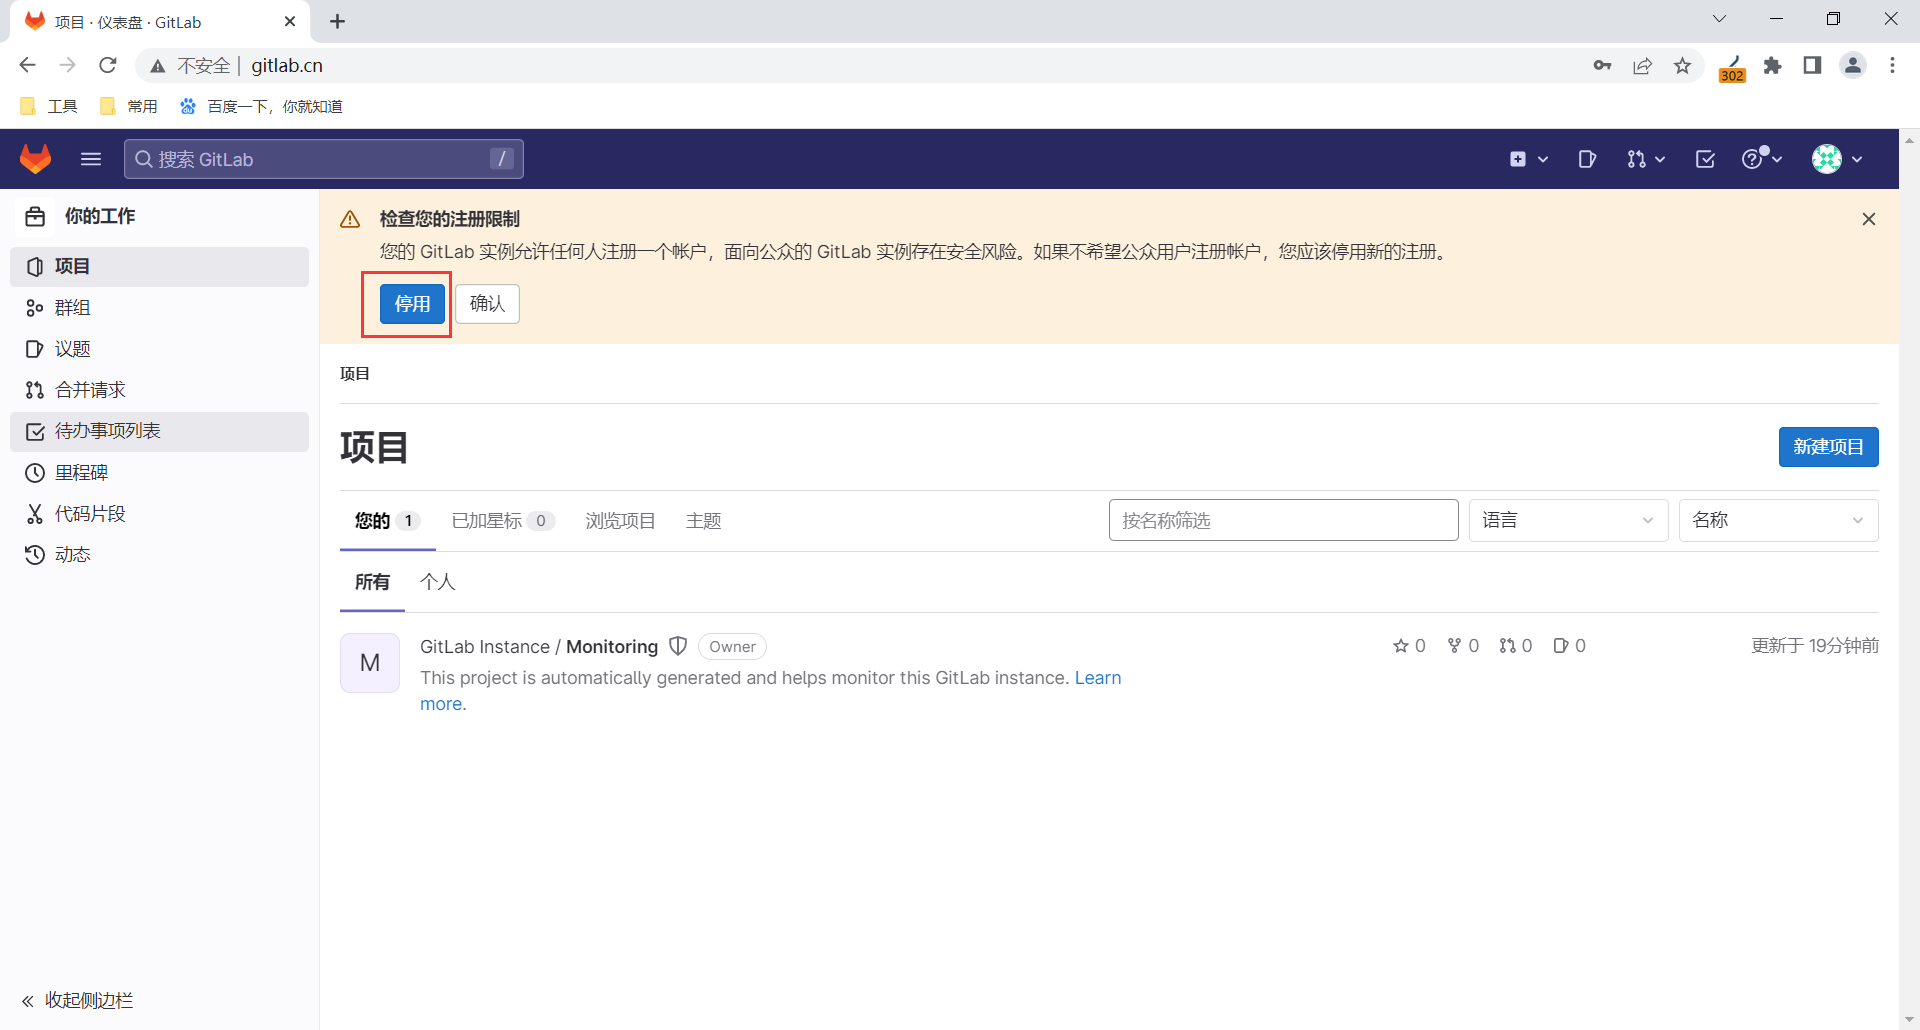Viewport: 1920px width, 1030px height.
Task: Open 动态 in the sidebar
Action: coord(159,555)
